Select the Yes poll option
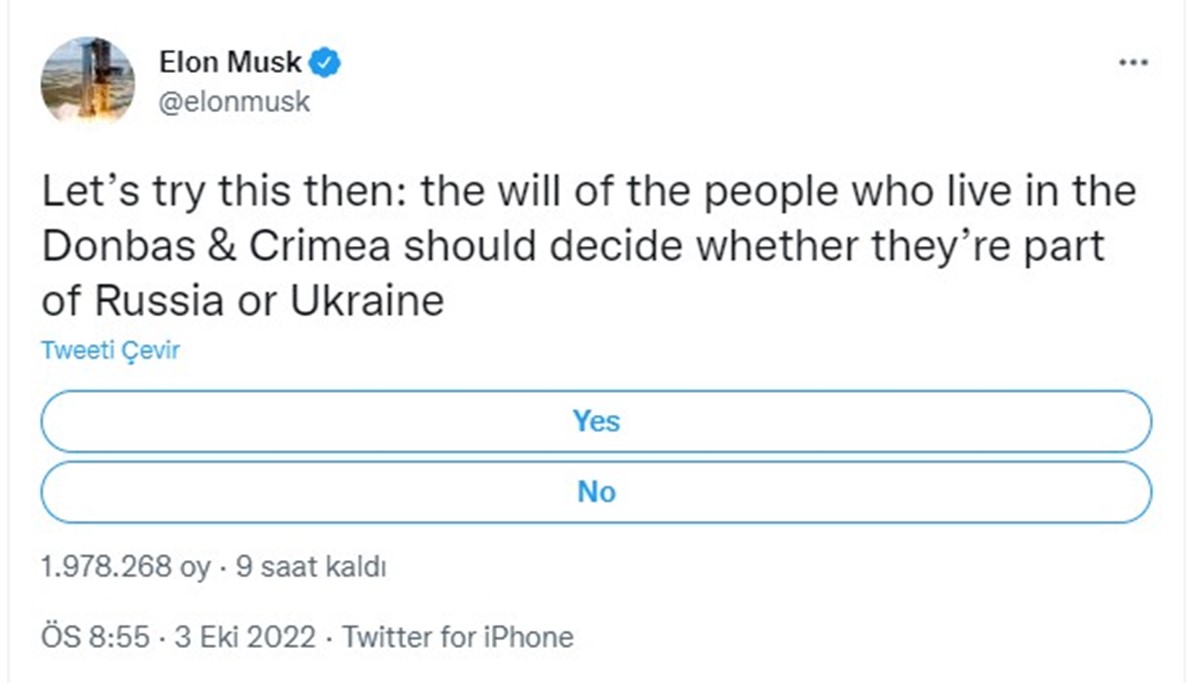Viewport: 1200px width, 683px height. 596,421
